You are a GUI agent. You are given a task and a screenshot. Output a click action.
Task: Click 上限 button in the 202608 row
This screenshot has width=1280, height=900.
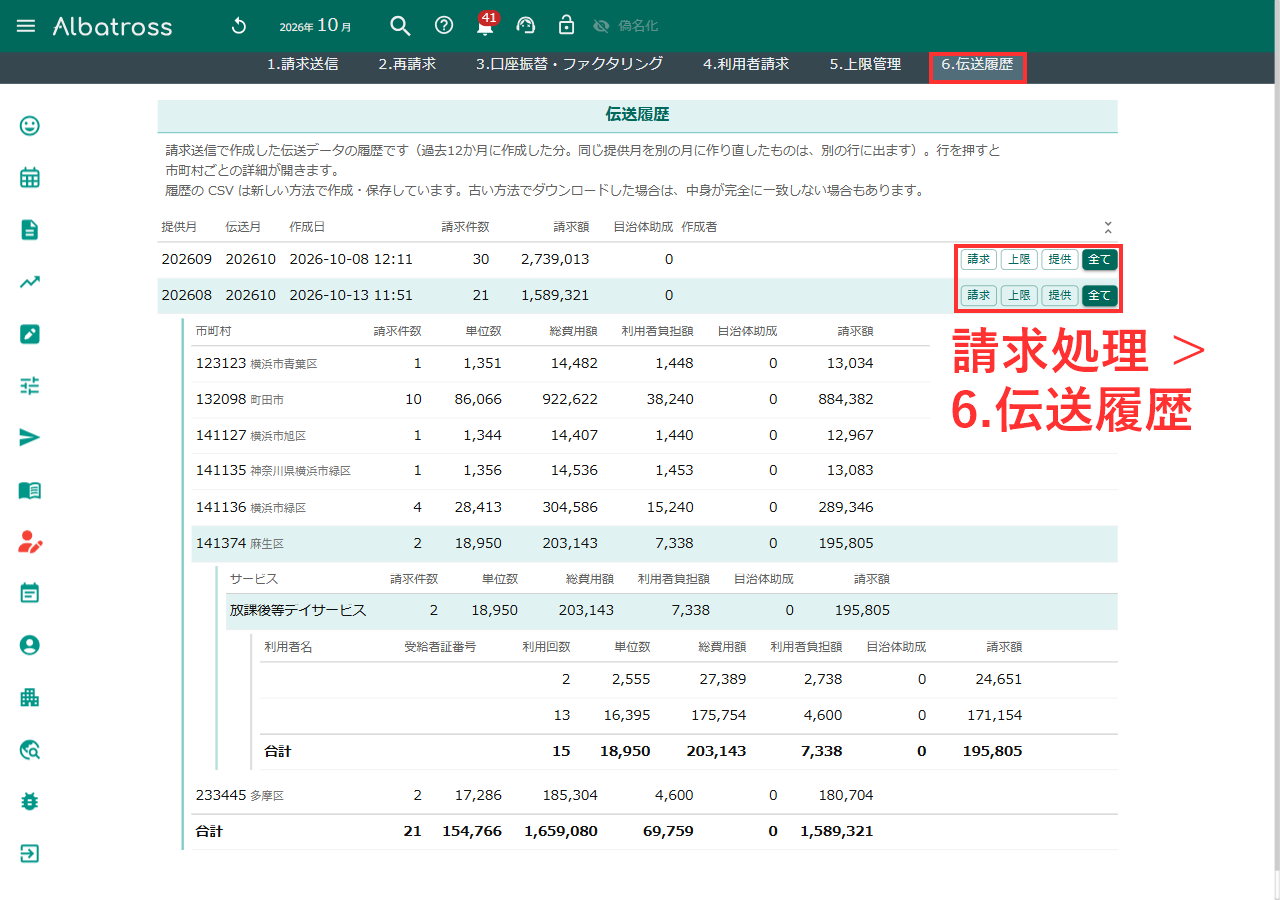coord(1019,296)
